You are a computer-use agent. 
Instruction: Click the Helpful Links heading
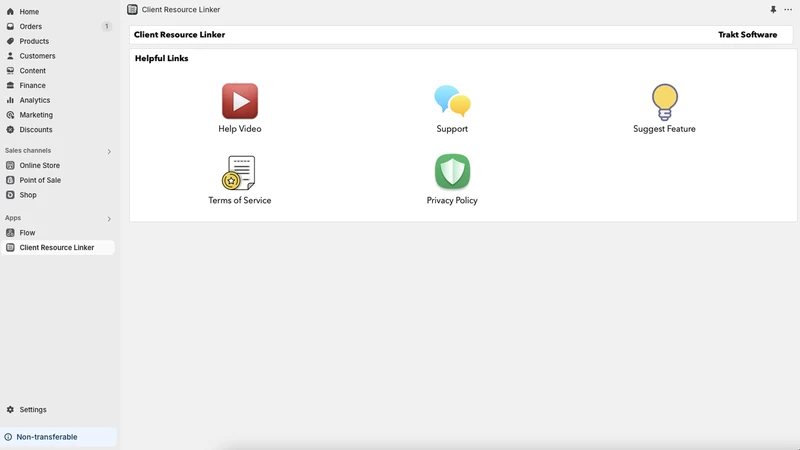point(161,58)
